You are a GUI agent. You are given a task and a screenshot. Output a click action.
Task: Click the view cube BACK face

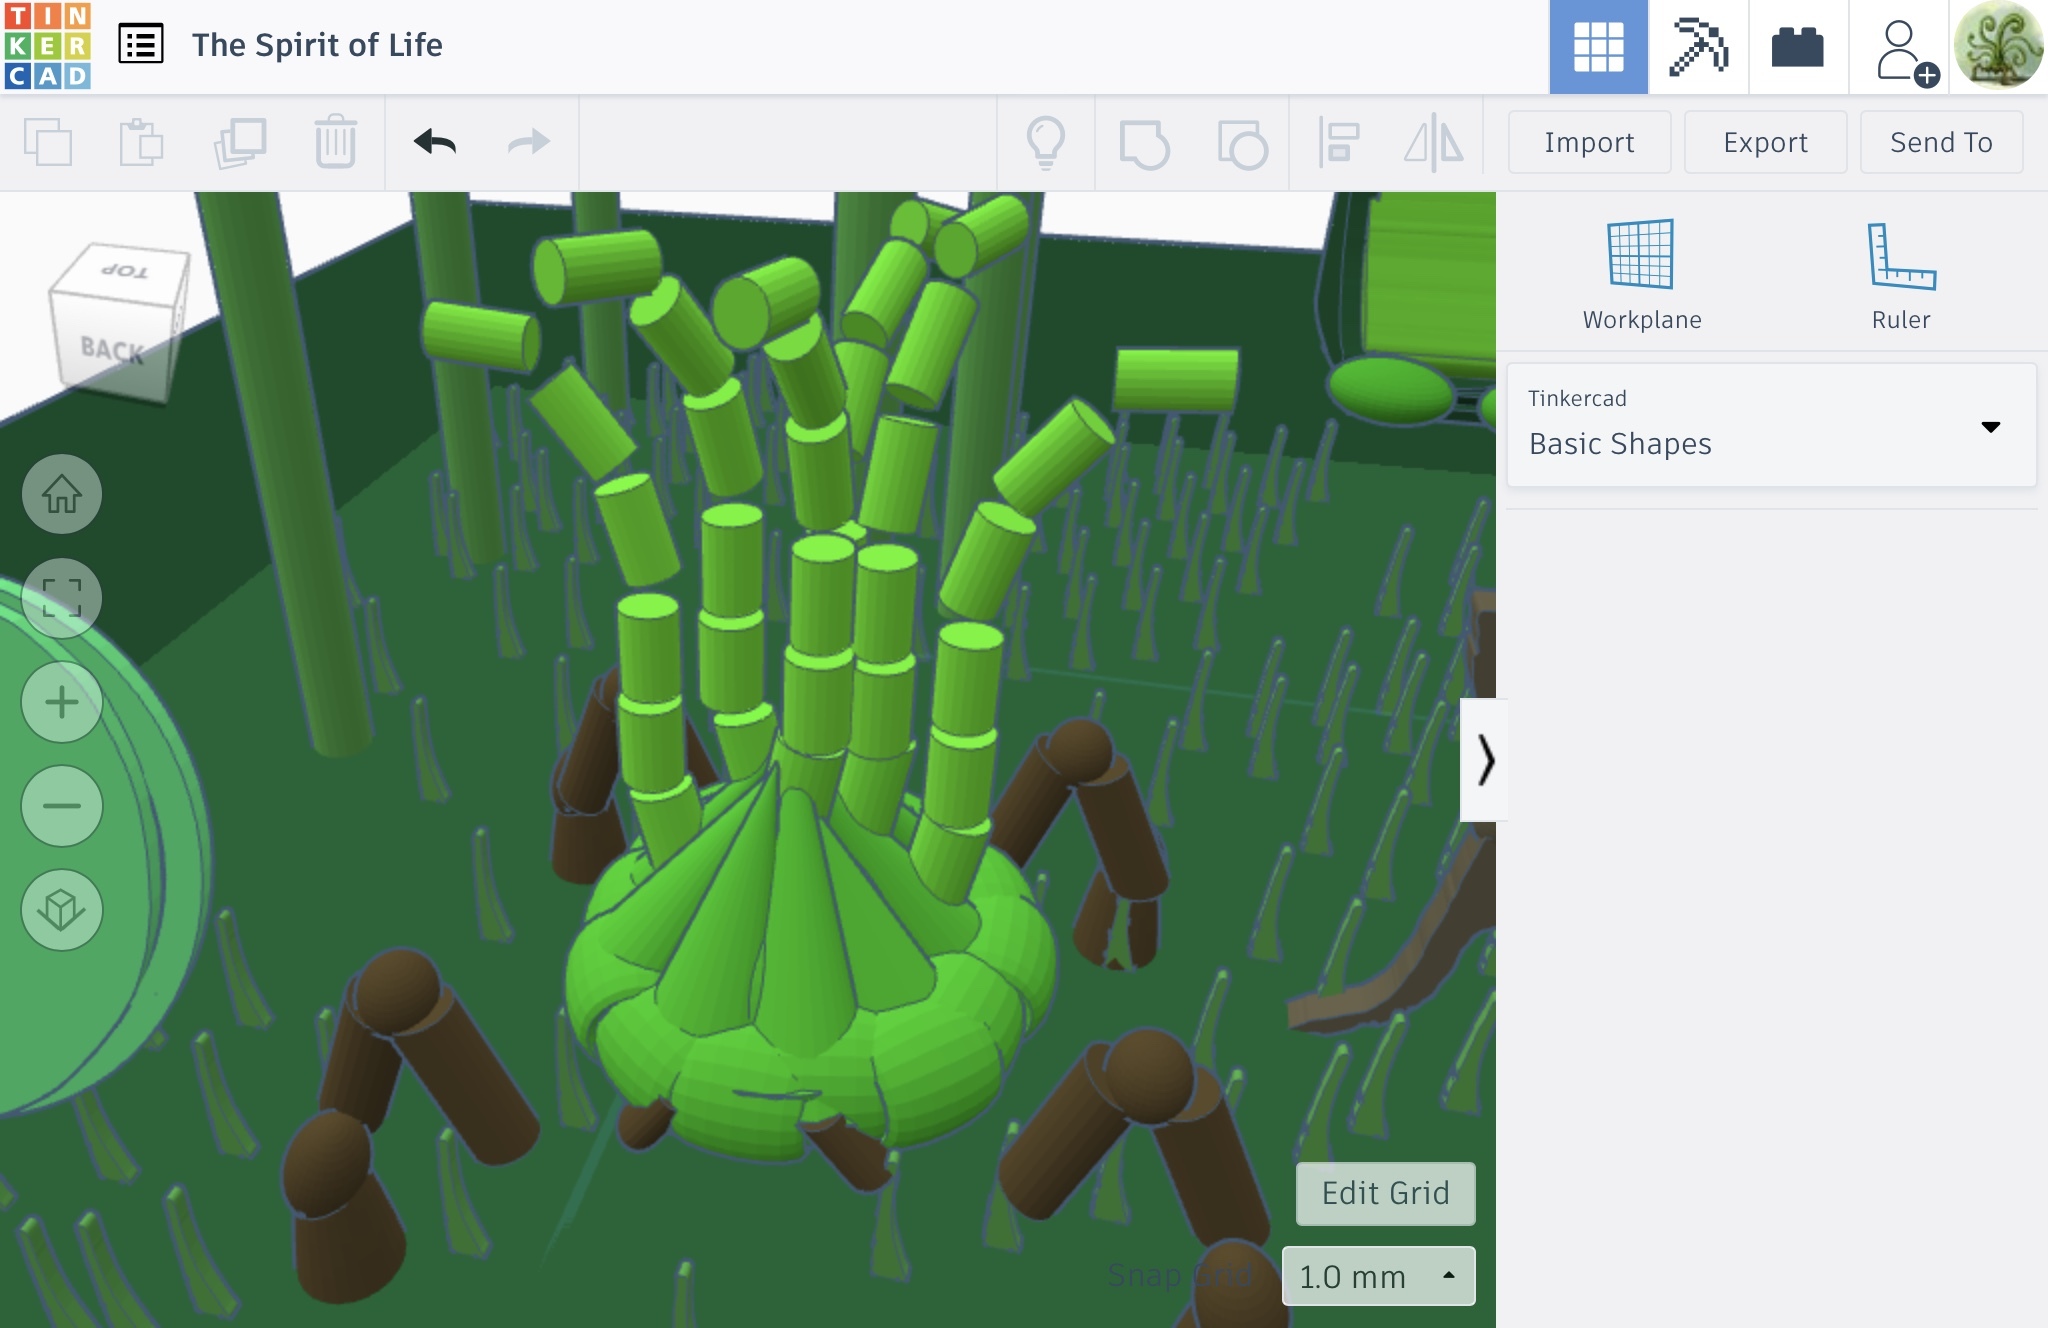pyautogui.click(x=112, y=348)
